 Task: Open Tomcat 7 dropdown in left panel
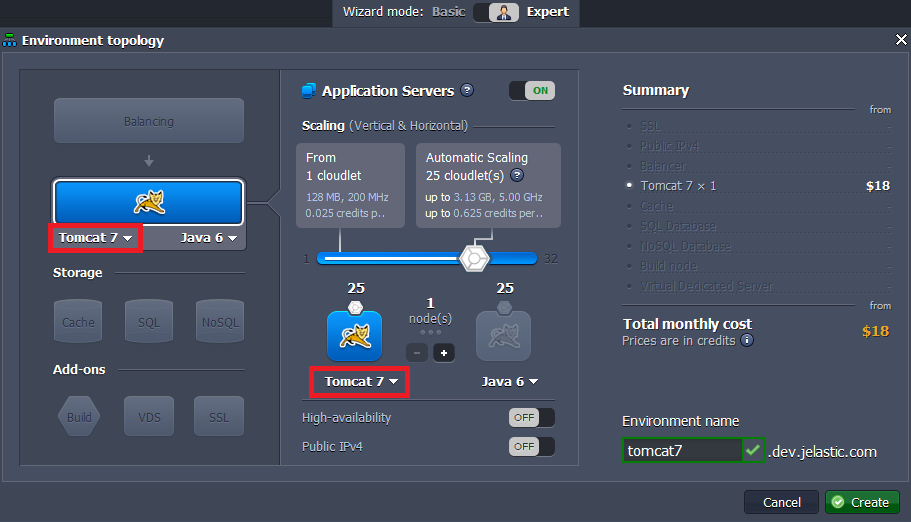95,238
